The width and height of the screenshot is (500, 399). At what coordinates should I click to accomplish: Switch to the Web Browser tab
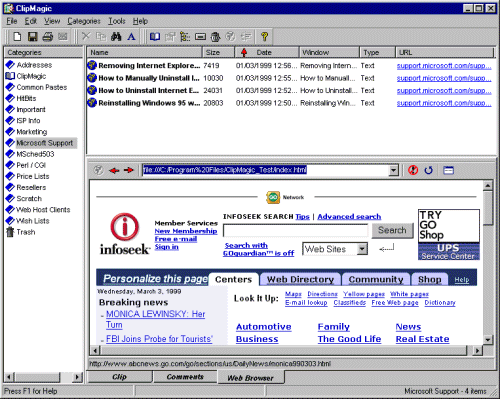tap(251, 378)
